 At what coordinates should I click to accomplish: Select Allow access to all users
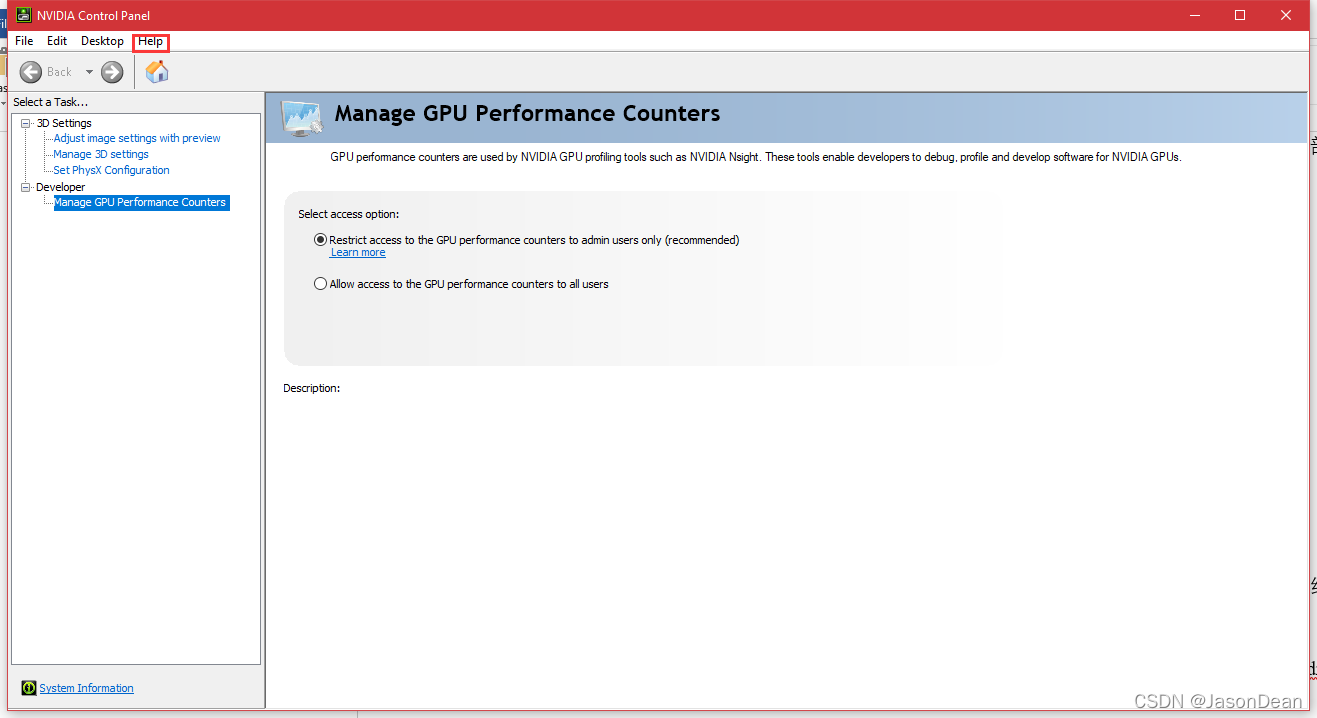[x=320, y=284]
